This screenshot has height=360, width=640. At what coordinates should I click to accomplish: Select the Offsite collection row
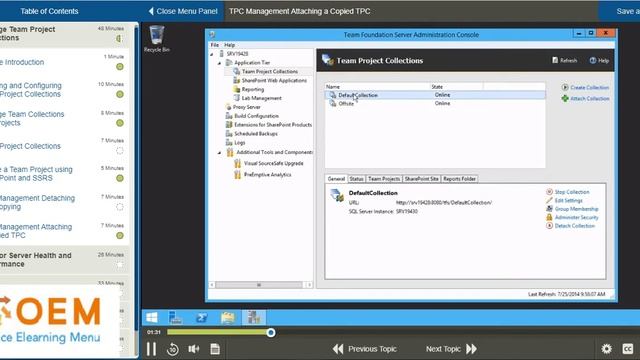click(x=435, y=104)
